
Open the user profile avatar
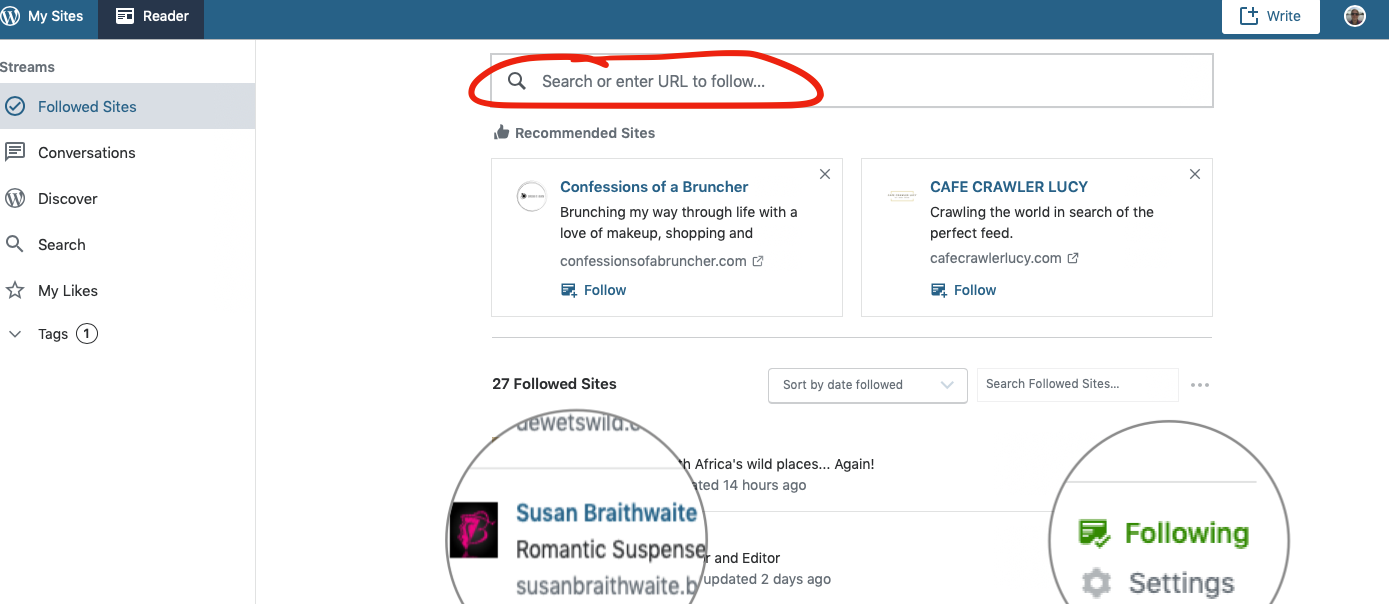(1355, 16)
